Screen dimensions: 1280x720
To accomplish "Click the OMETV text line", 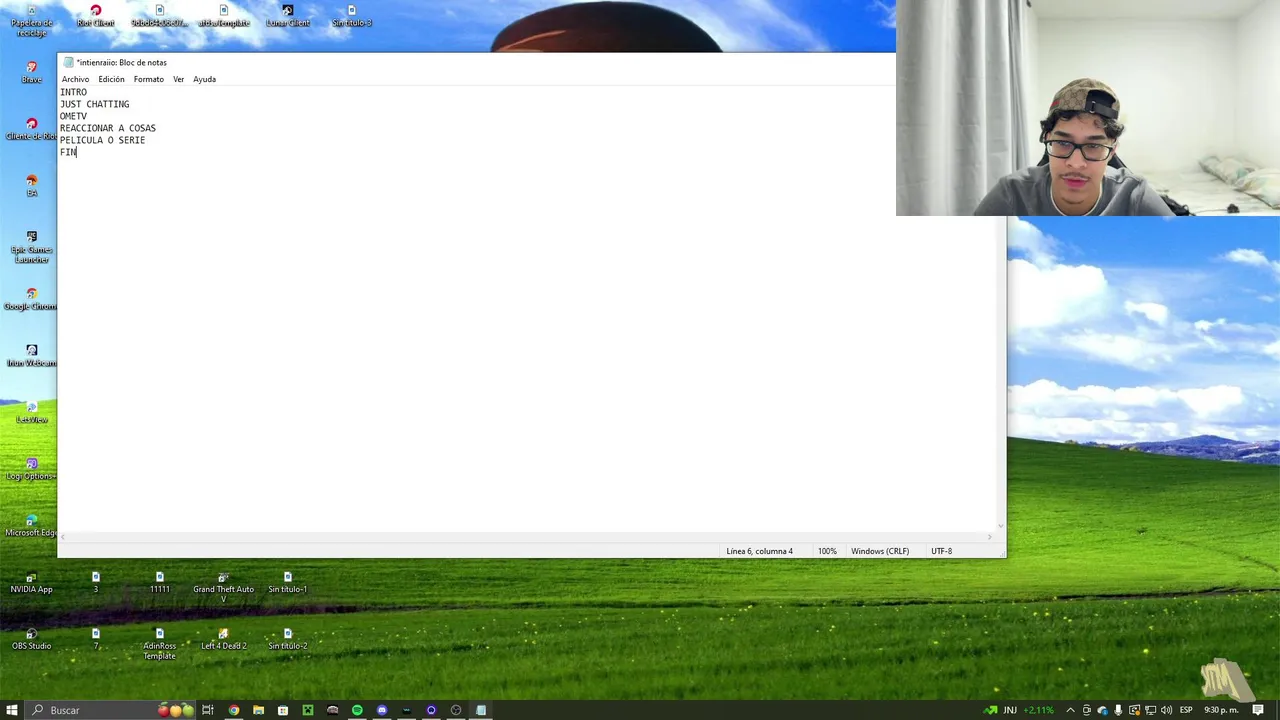I will (x=73, y=116).
